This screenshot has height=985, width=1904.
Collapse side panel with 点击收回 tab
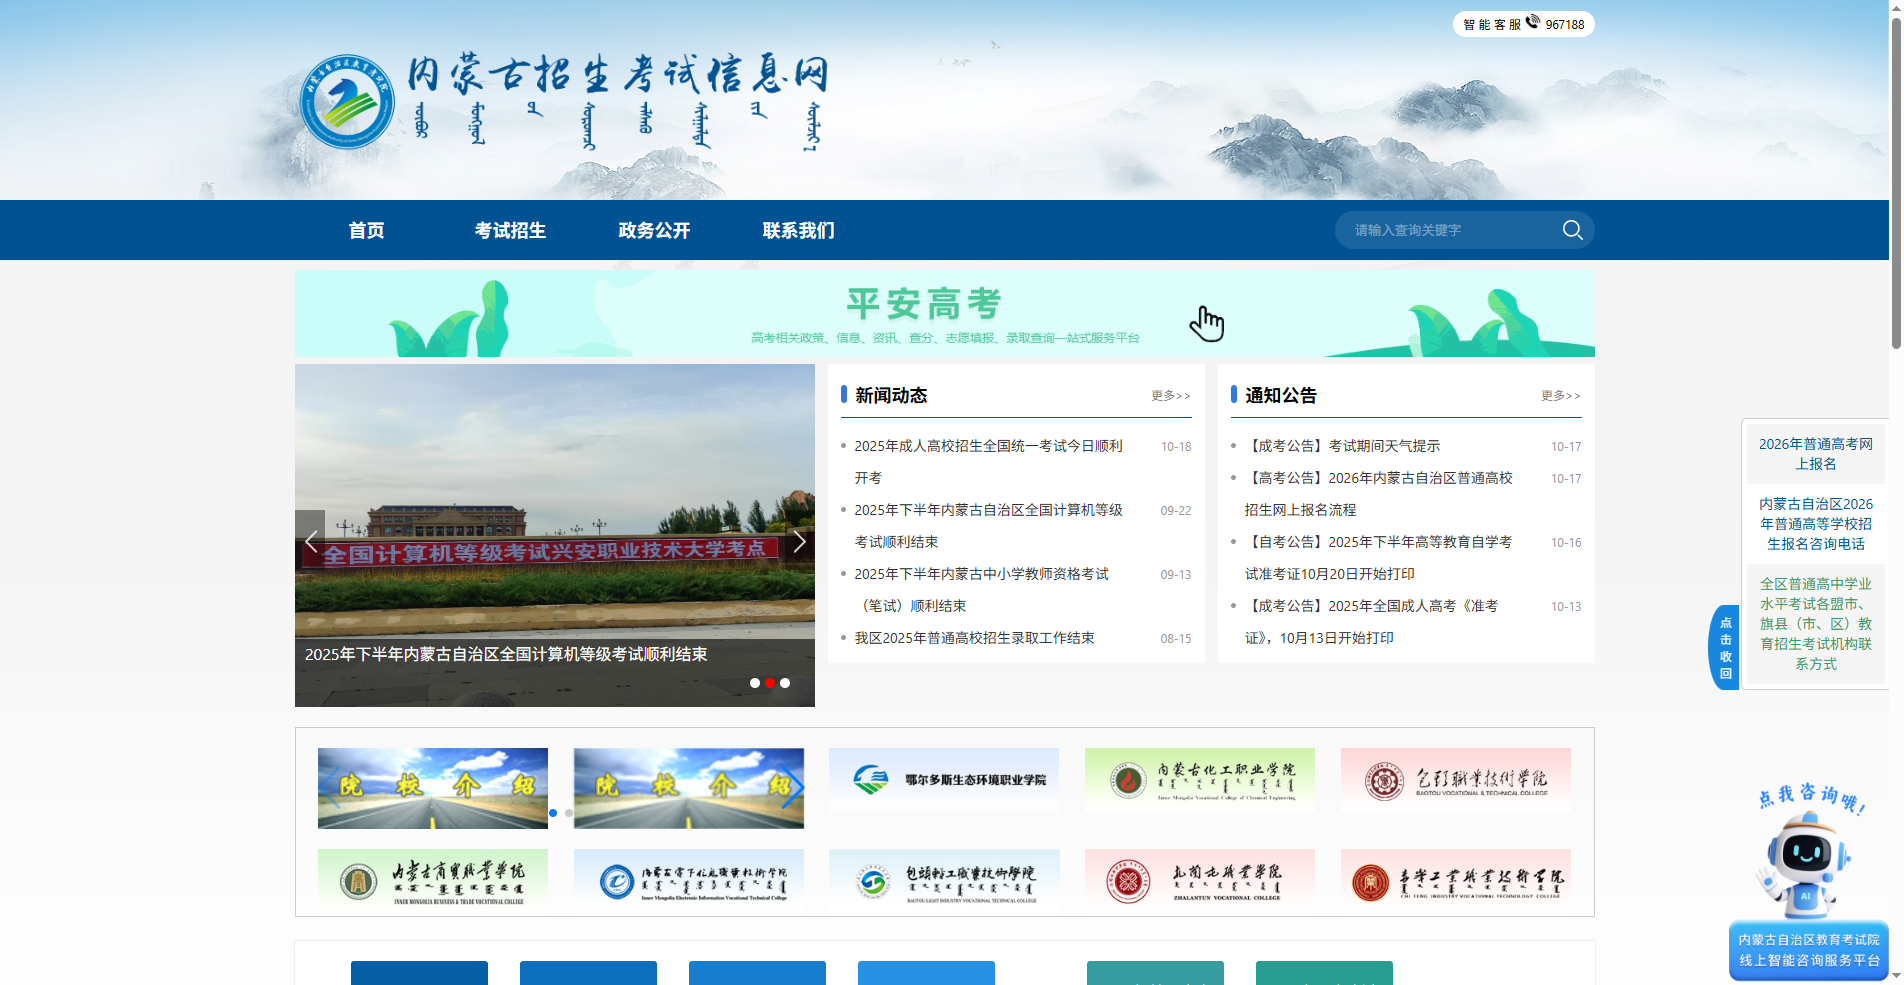pos(1725,648)
